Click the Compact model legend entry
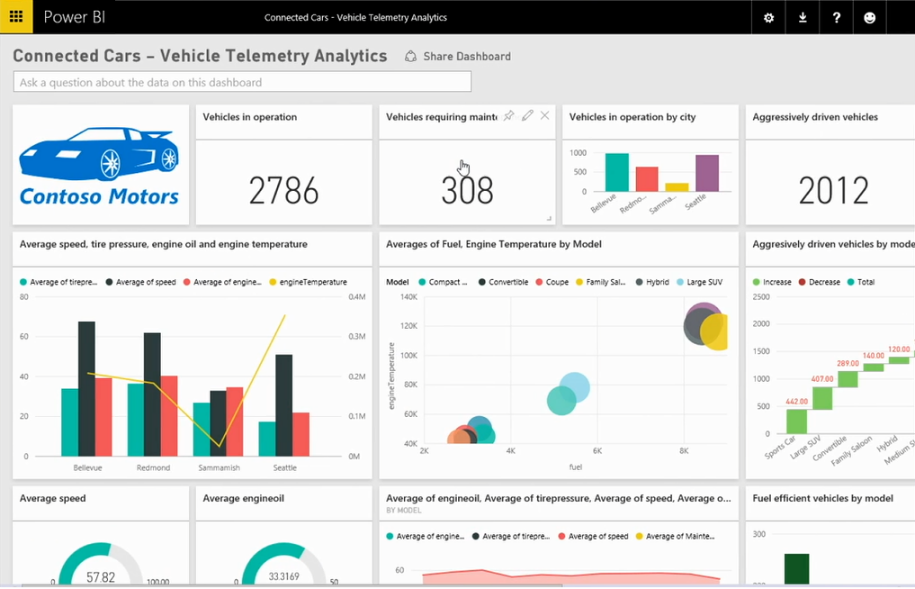 coord(443,282)
